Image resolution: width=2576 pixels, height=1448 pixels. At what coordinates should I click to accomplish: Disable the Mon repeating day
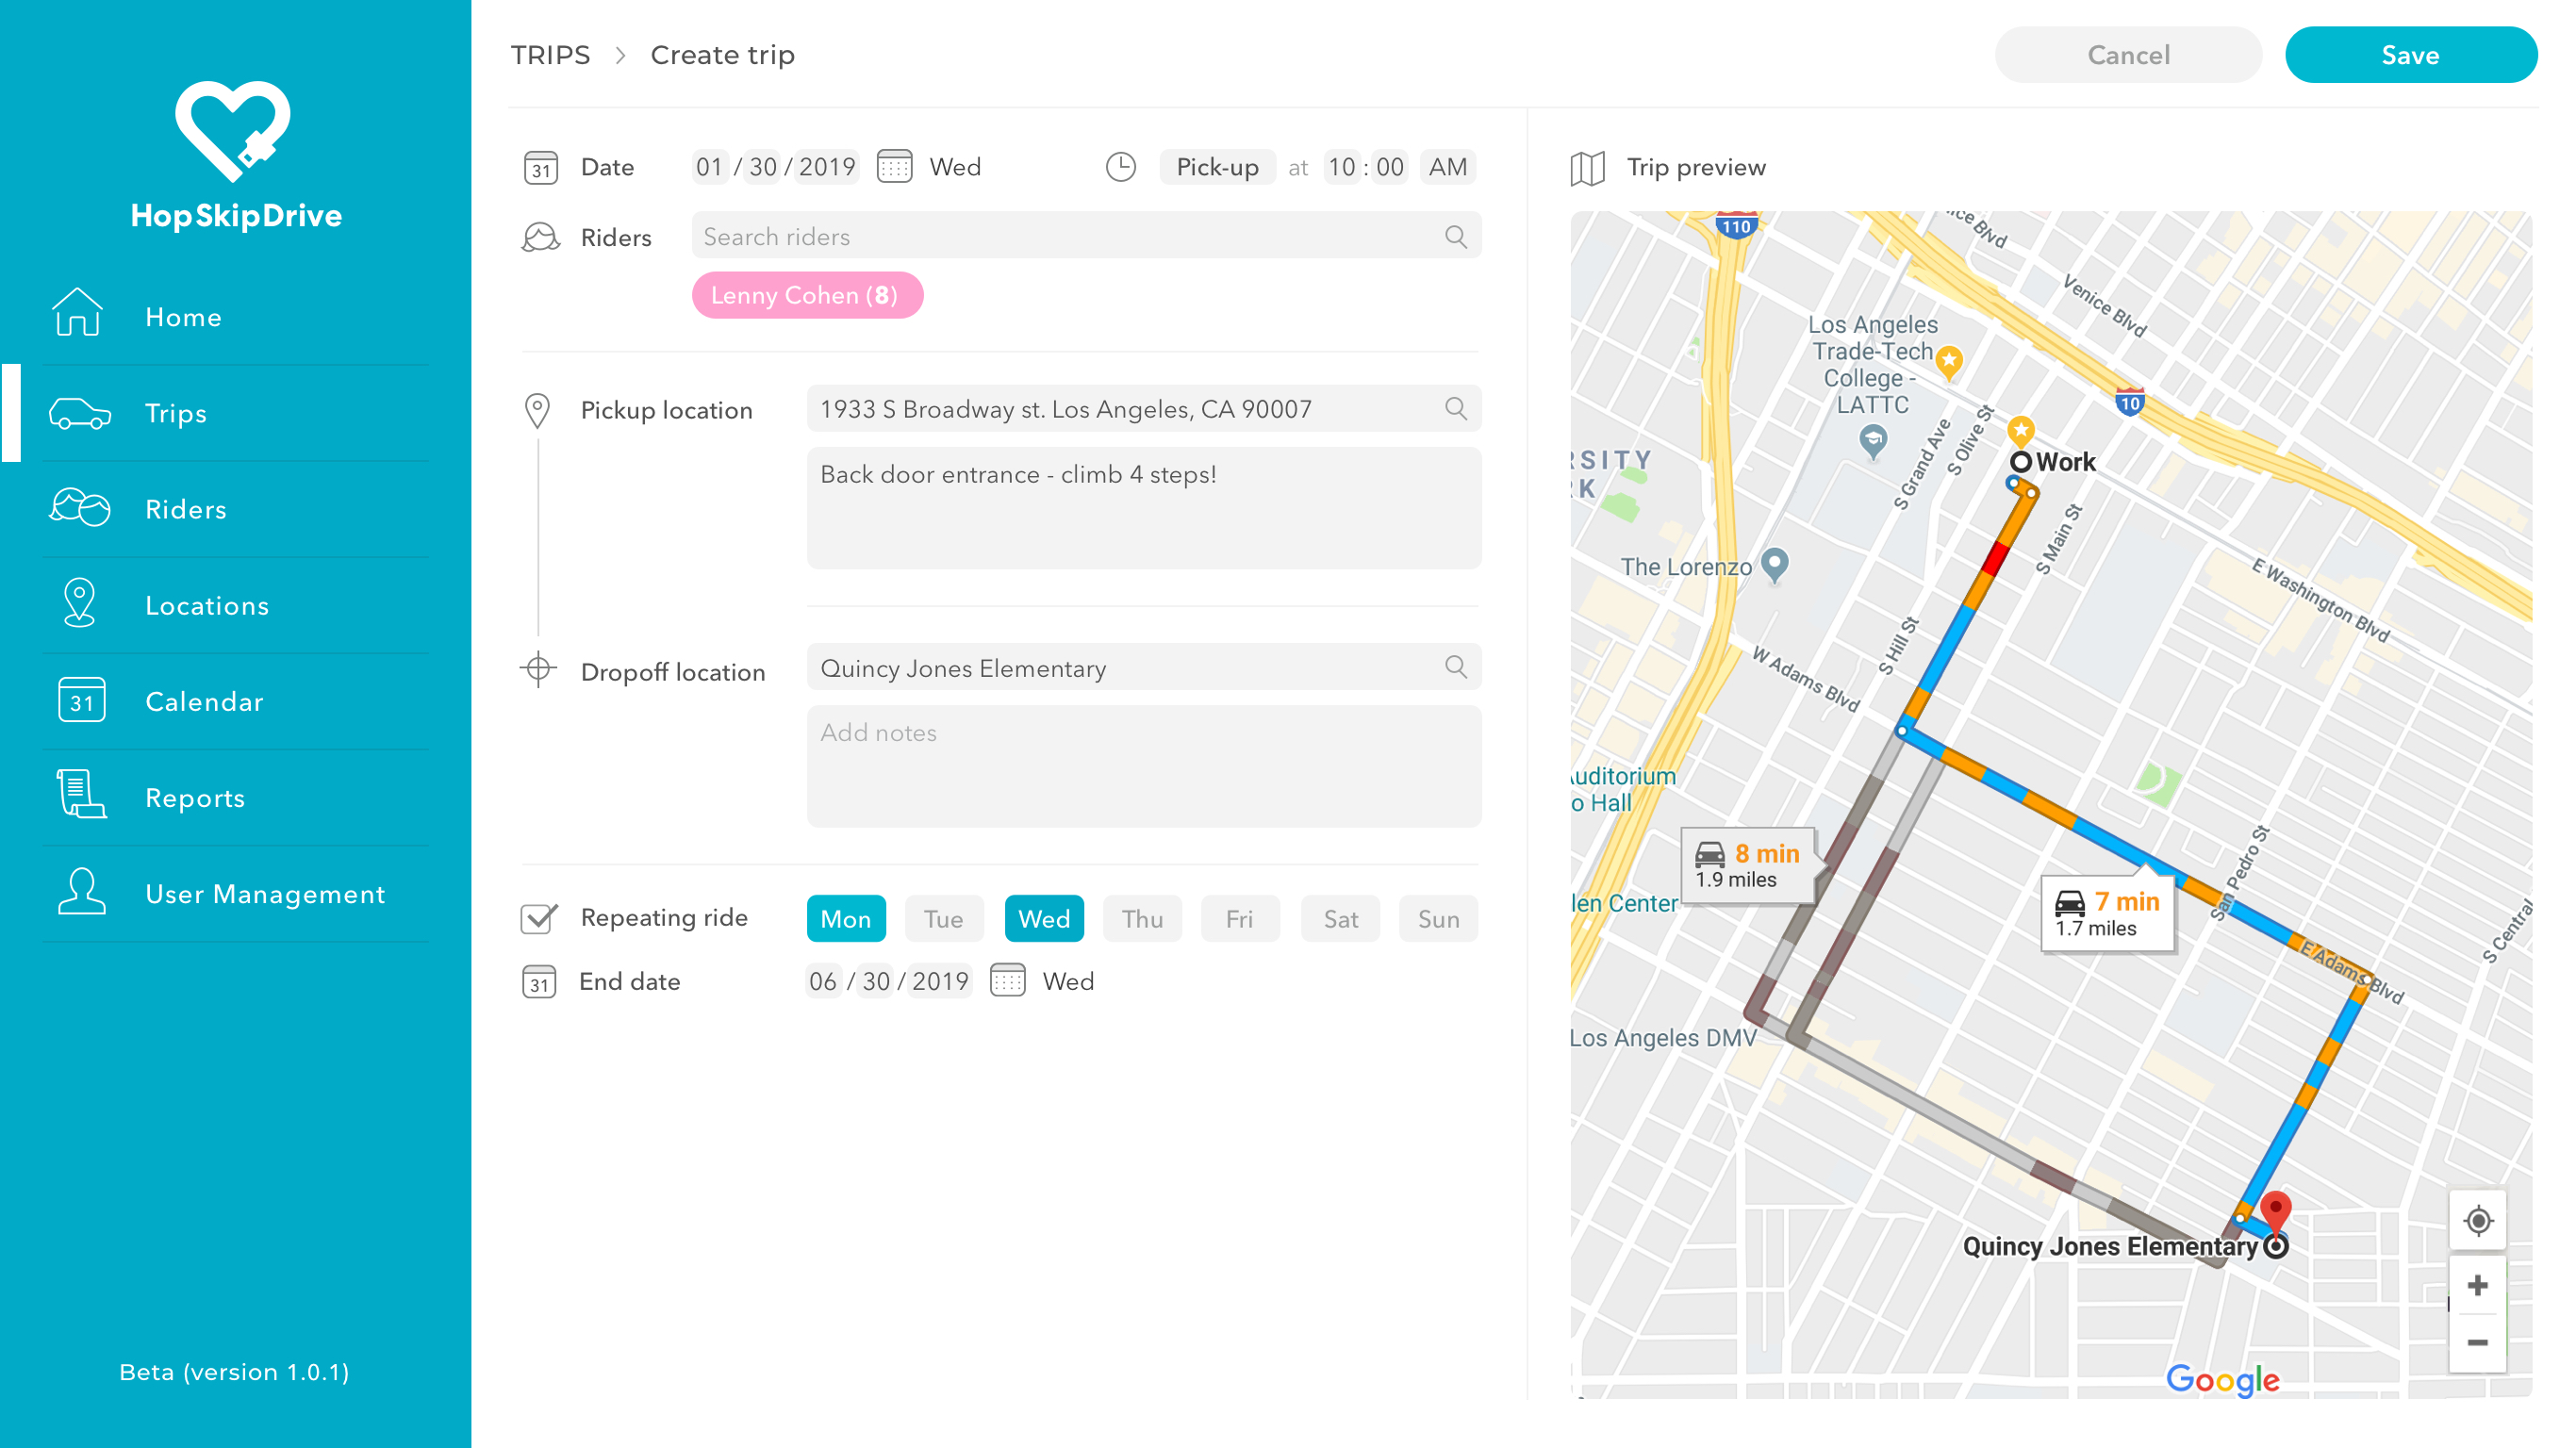coord(845,918)
